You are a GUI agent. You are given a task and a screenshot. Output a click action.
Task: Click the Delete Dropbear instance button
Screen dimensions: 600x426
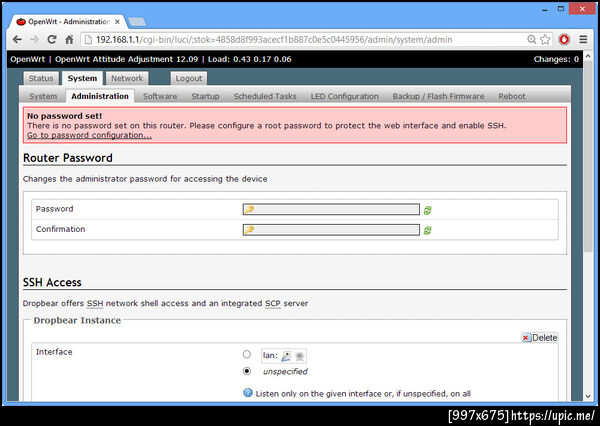pos(540,338)
